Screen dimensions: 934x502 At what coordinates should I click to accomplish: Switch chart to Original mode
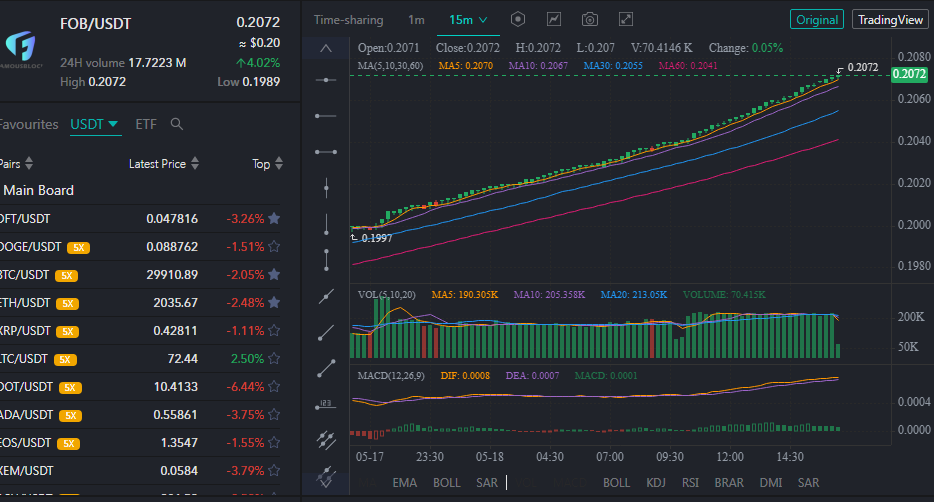(817, 20)
